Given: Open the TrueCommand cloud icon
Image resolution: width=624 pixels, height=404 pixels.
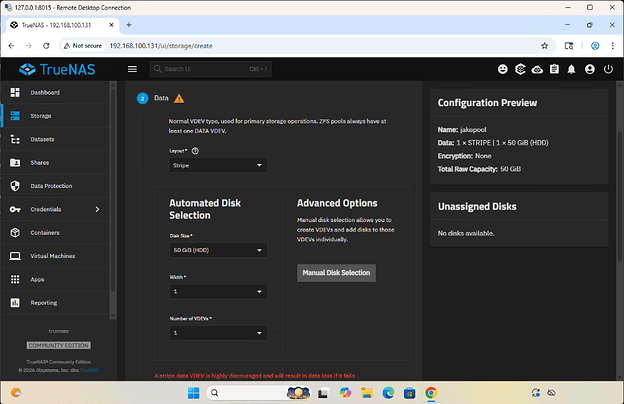Looking at the screenshot, I should [x=537, y=70].
